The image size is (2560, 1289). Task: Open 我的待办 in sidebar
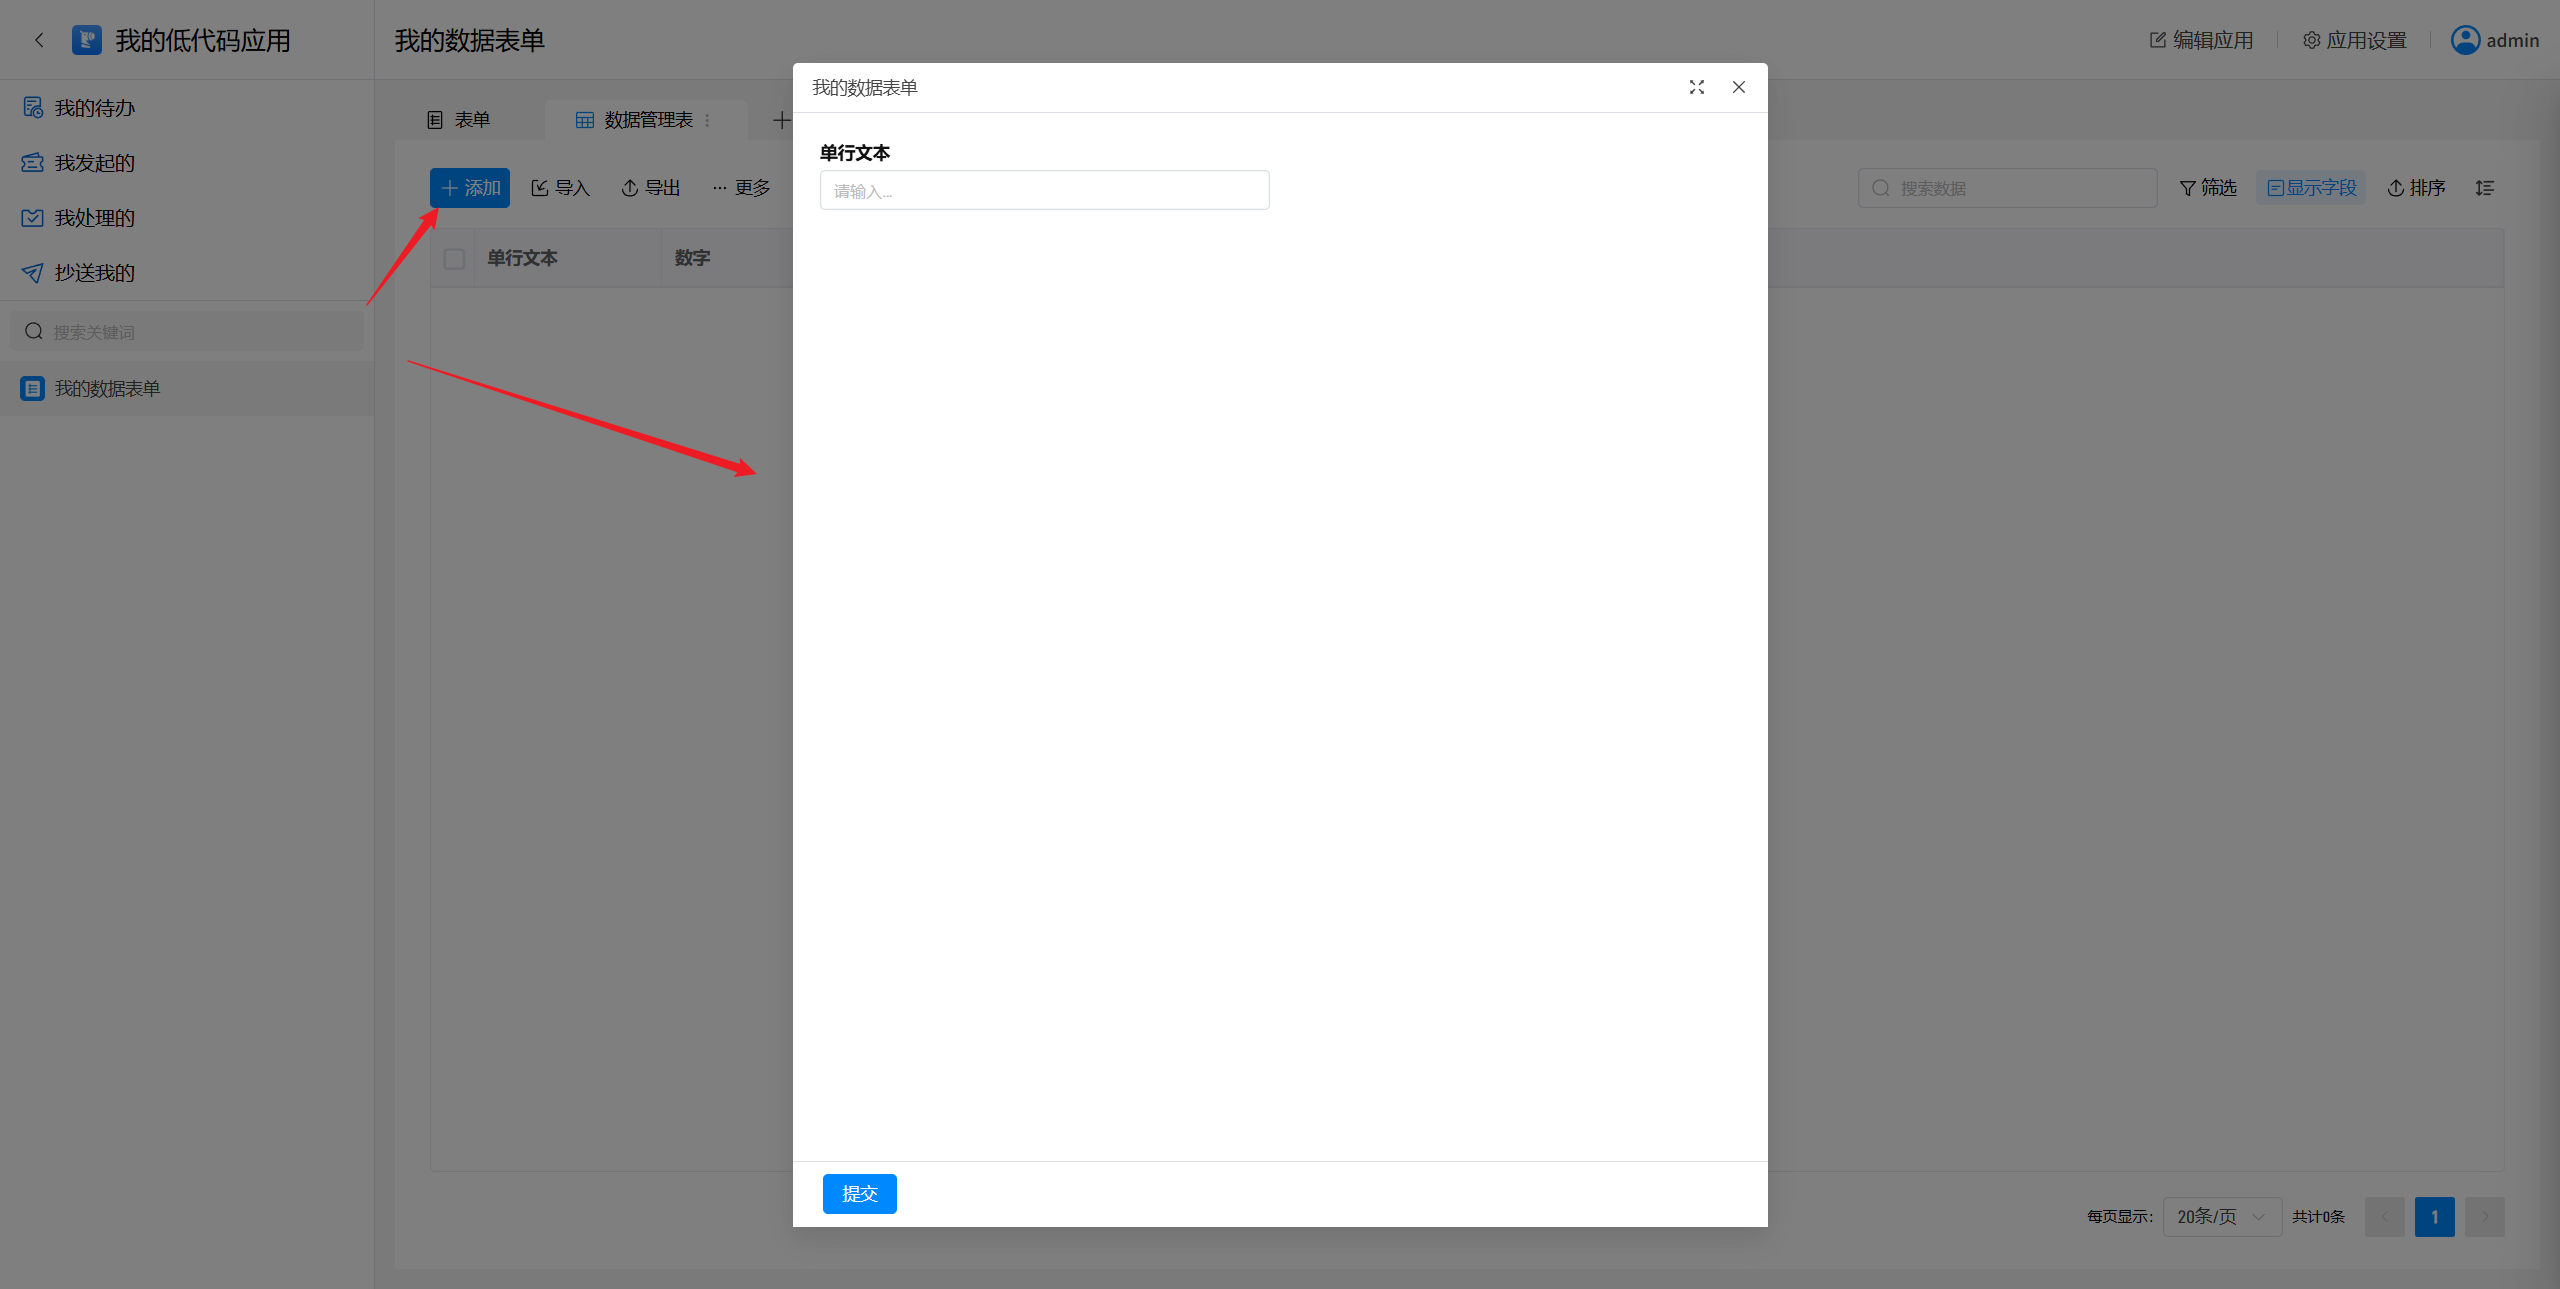pyautogui.click(x=94, y=108)
